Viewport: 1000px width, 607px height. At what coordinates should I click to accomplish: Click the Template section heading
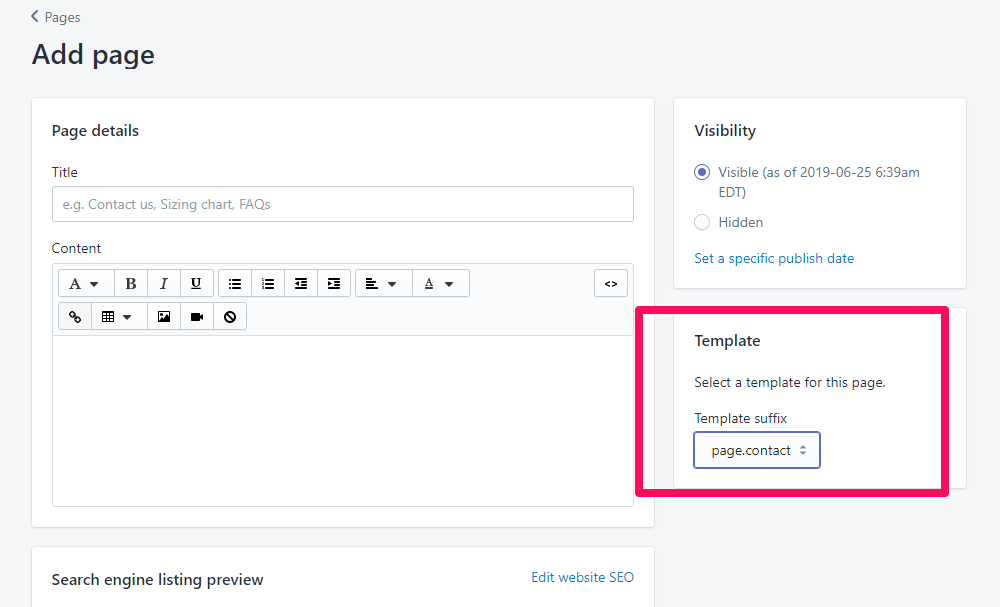coord(727,340)
